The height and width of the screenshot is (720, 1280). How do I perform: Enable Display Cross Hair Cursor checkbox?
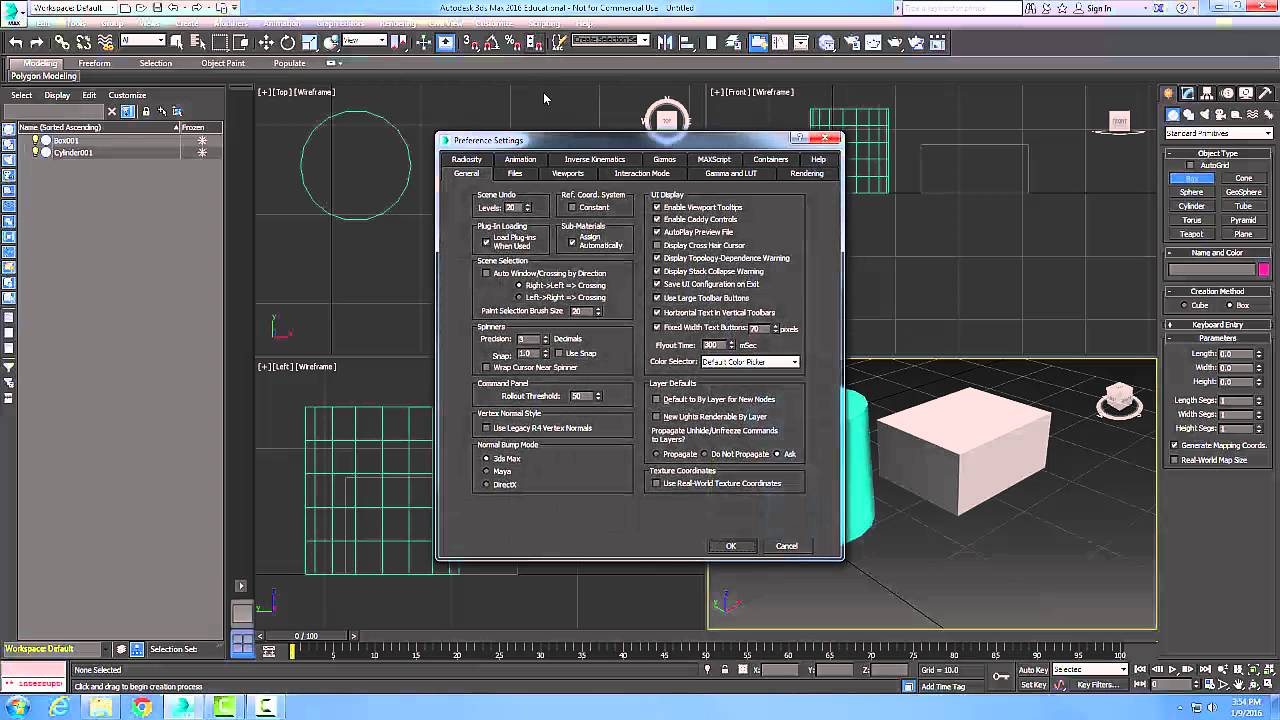(657, 245)
